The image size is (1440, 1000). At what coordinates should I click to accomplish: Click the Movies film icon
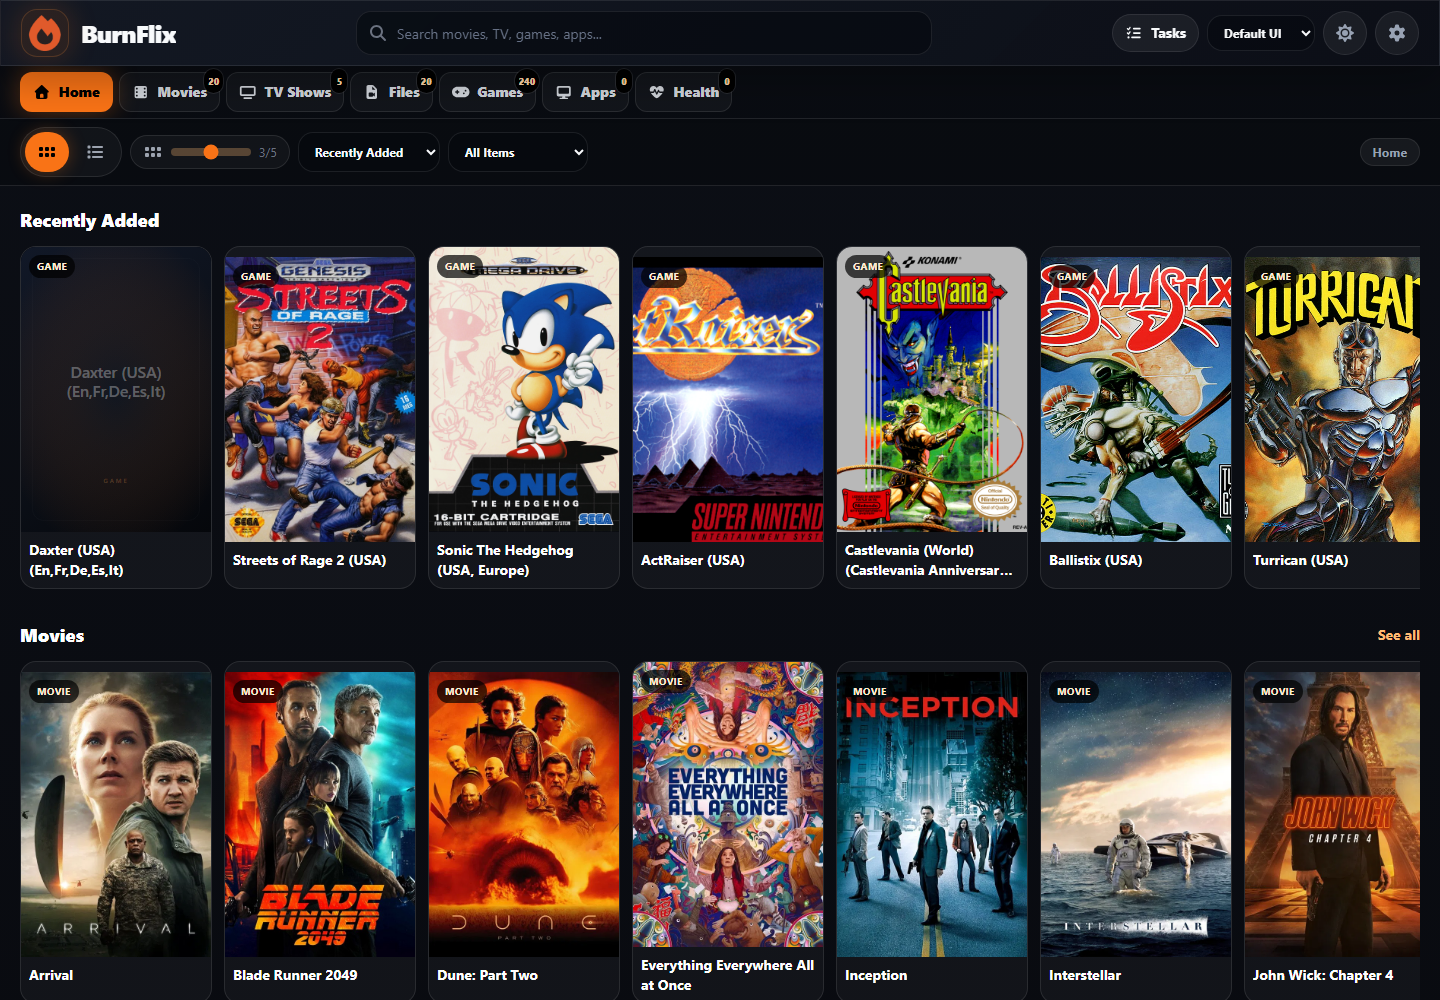(141, 92)
